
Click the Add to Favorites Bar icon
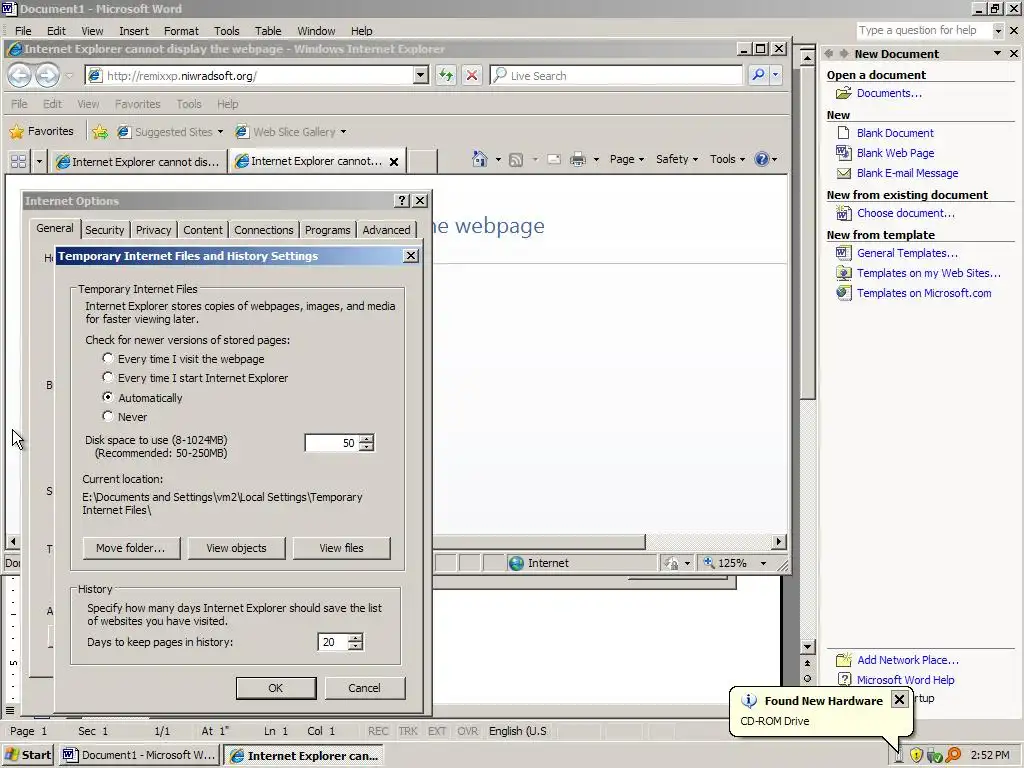tap(100, 132)
